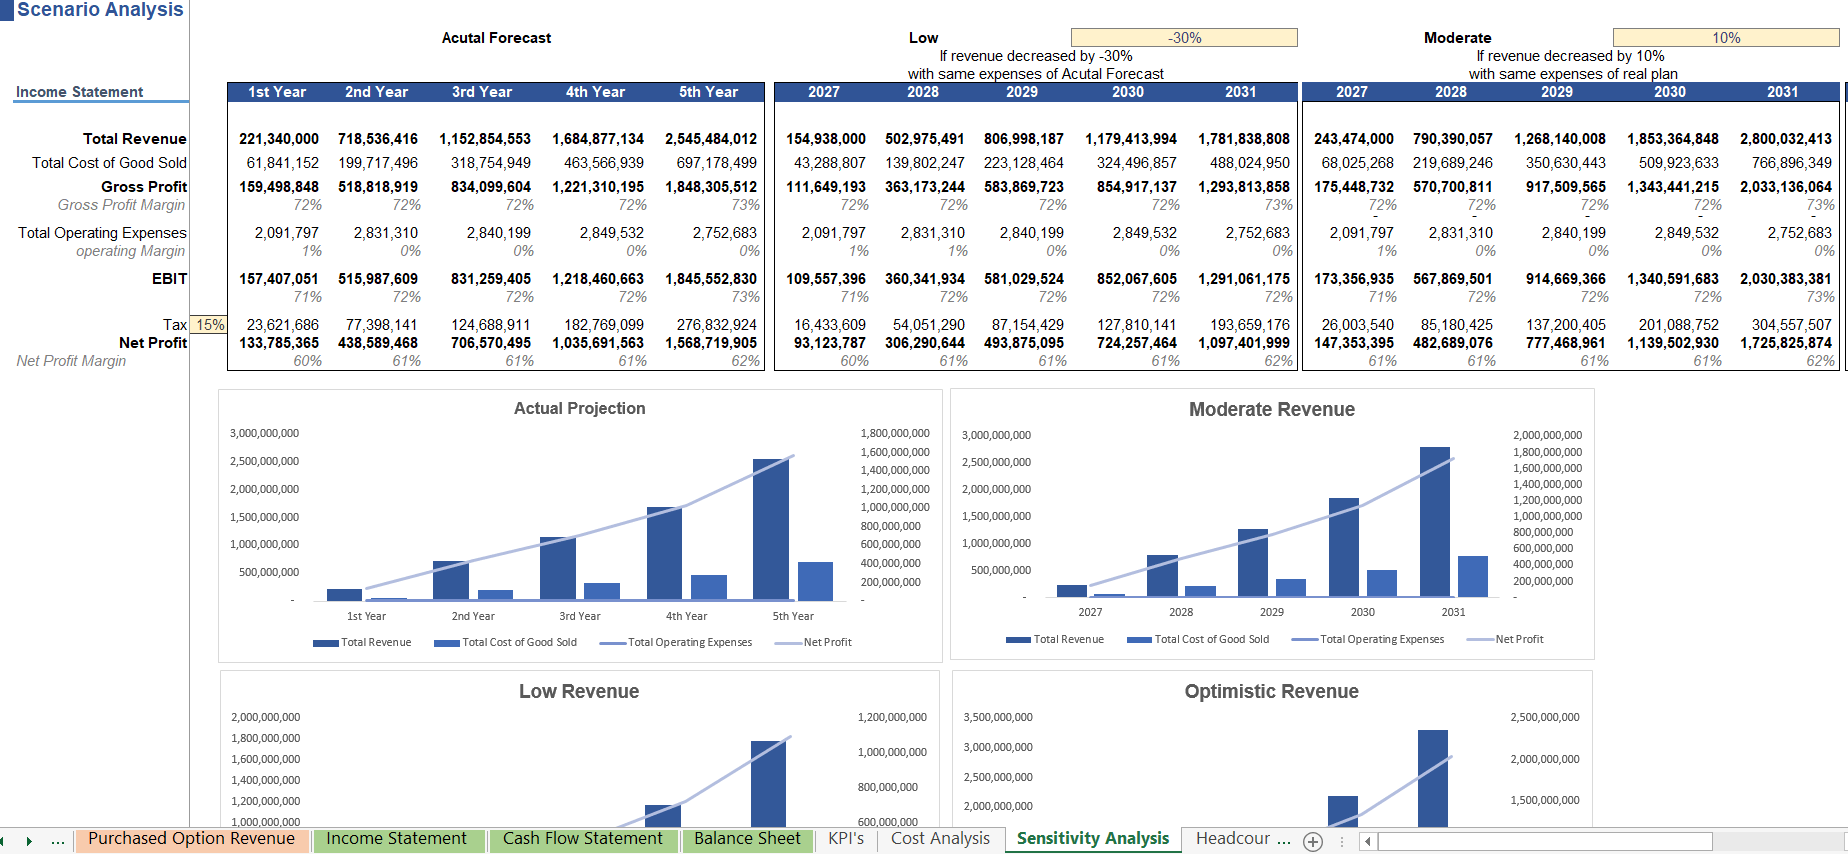
Task: Add a new sheet with plus icon
Action: tap(1313, 842)
